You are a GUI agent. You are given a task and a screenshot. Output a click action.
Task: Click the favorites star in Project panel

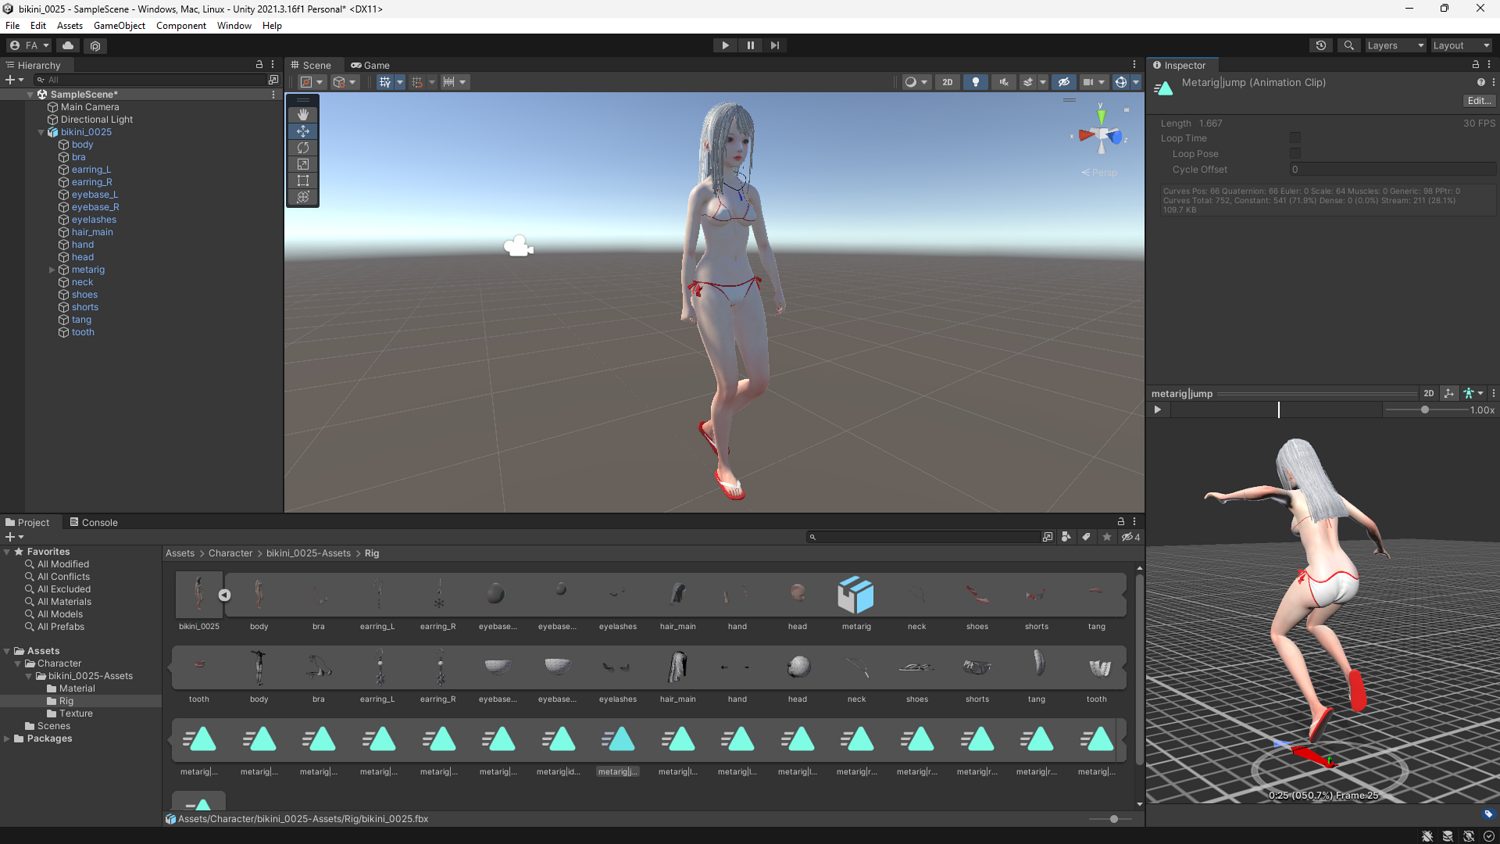[x=1107, y=537]
